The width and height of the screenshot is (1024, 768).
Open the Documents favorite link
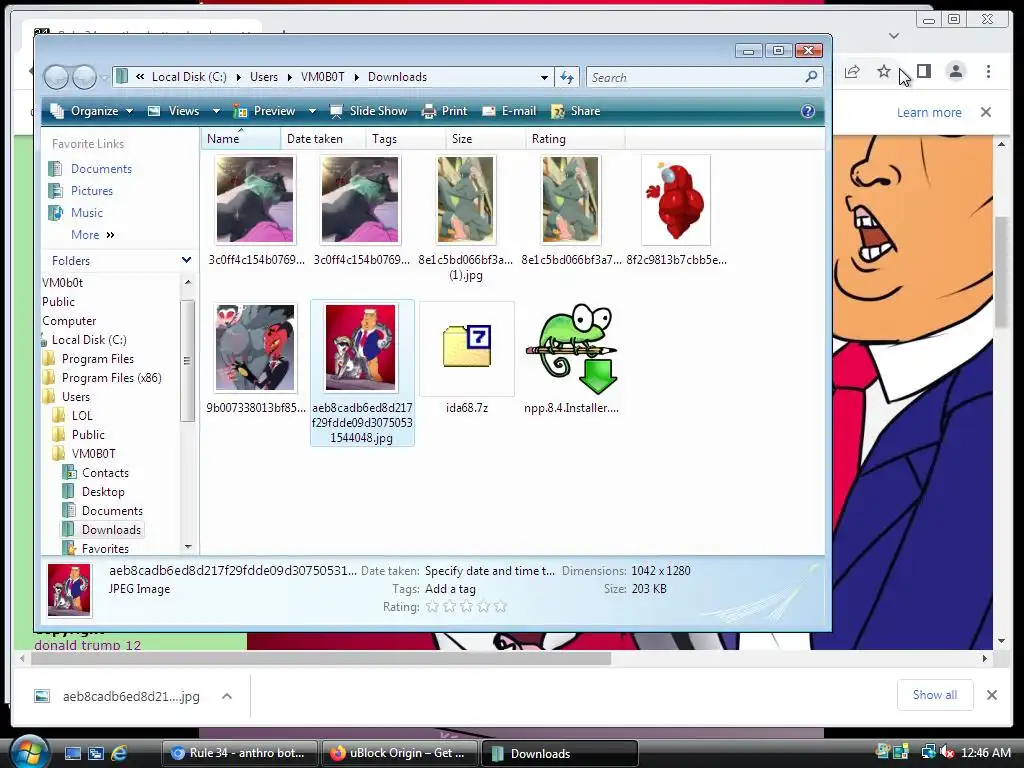pos(101,169)
